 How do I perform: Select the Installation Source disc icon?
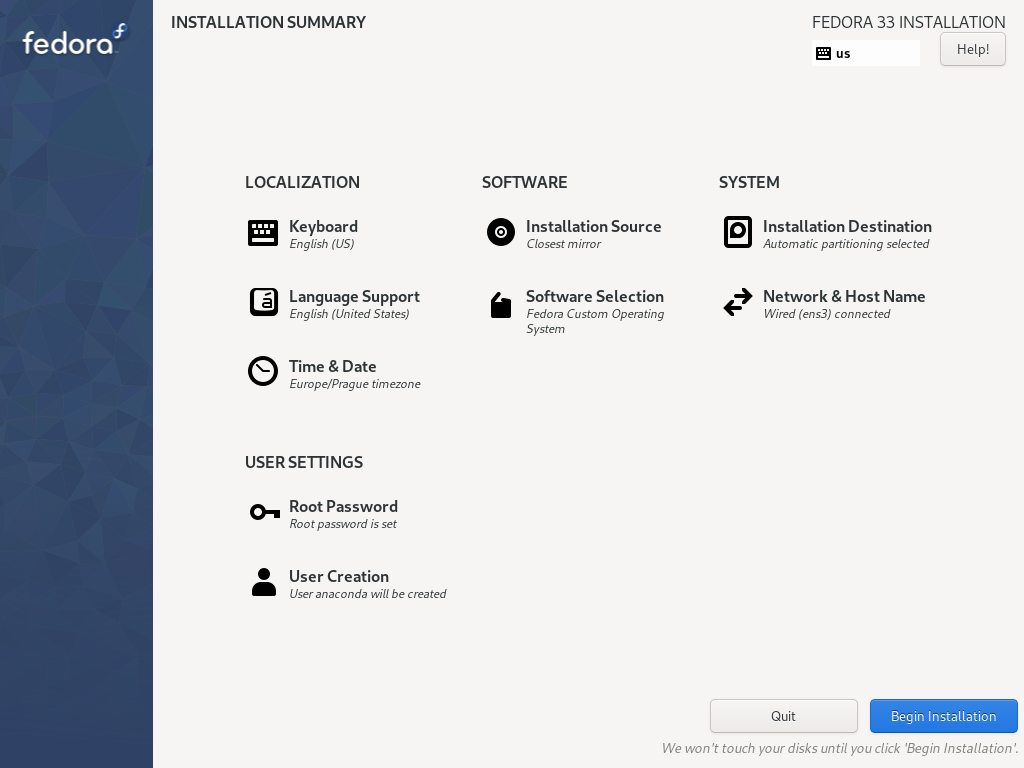(x=501, y=232)
